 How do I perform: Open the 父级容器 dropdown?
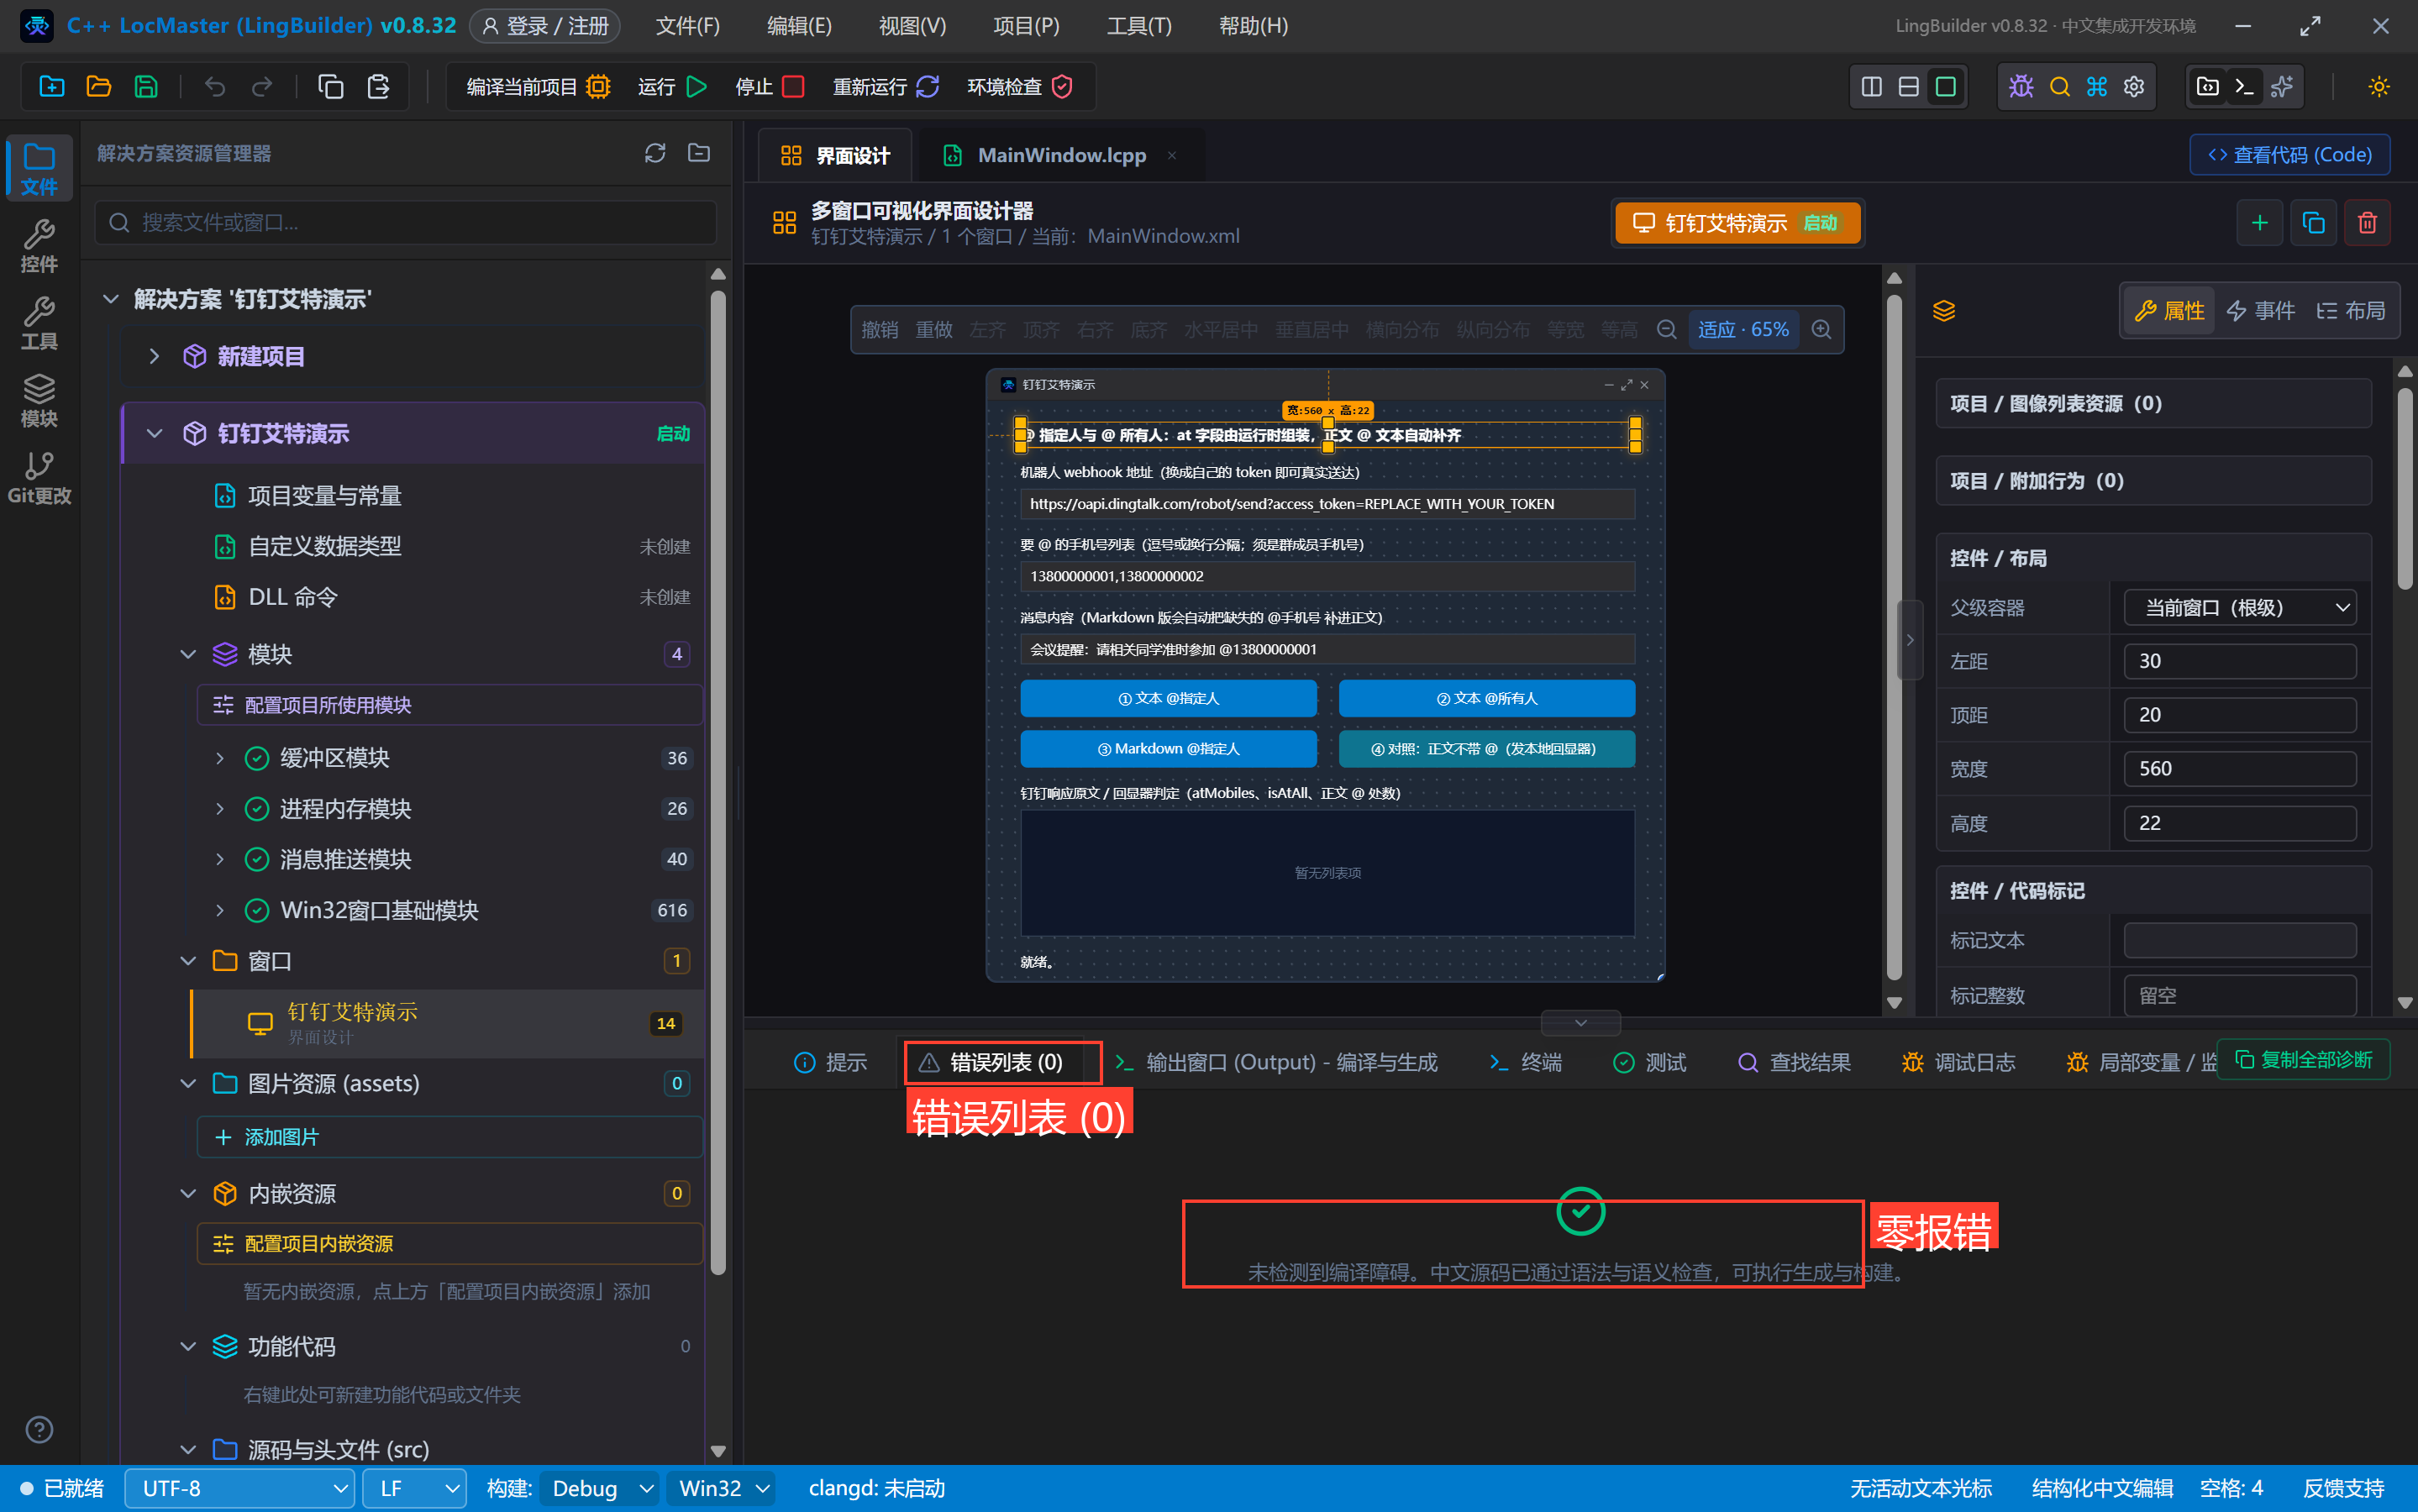(x=2240, y=608)
